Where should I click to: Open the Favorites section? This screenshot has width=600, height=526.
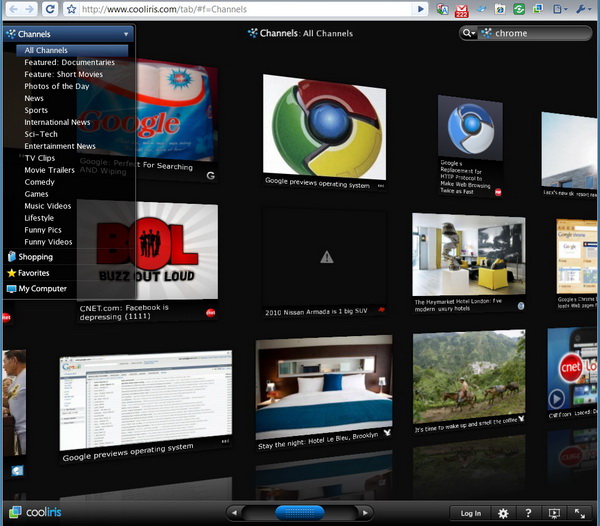29,273
